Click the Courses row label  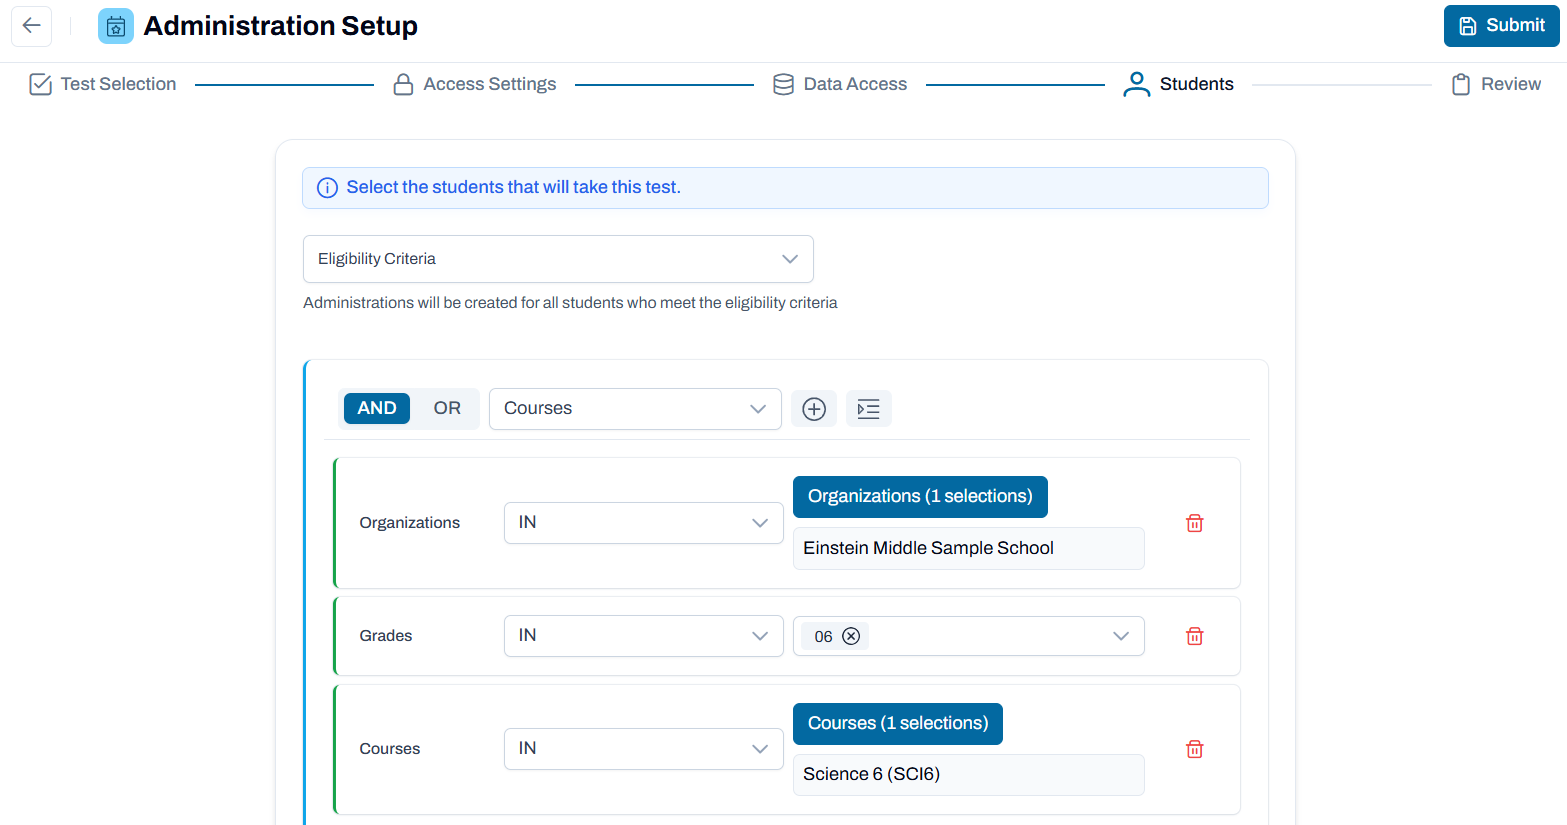(x=390, y=749)
